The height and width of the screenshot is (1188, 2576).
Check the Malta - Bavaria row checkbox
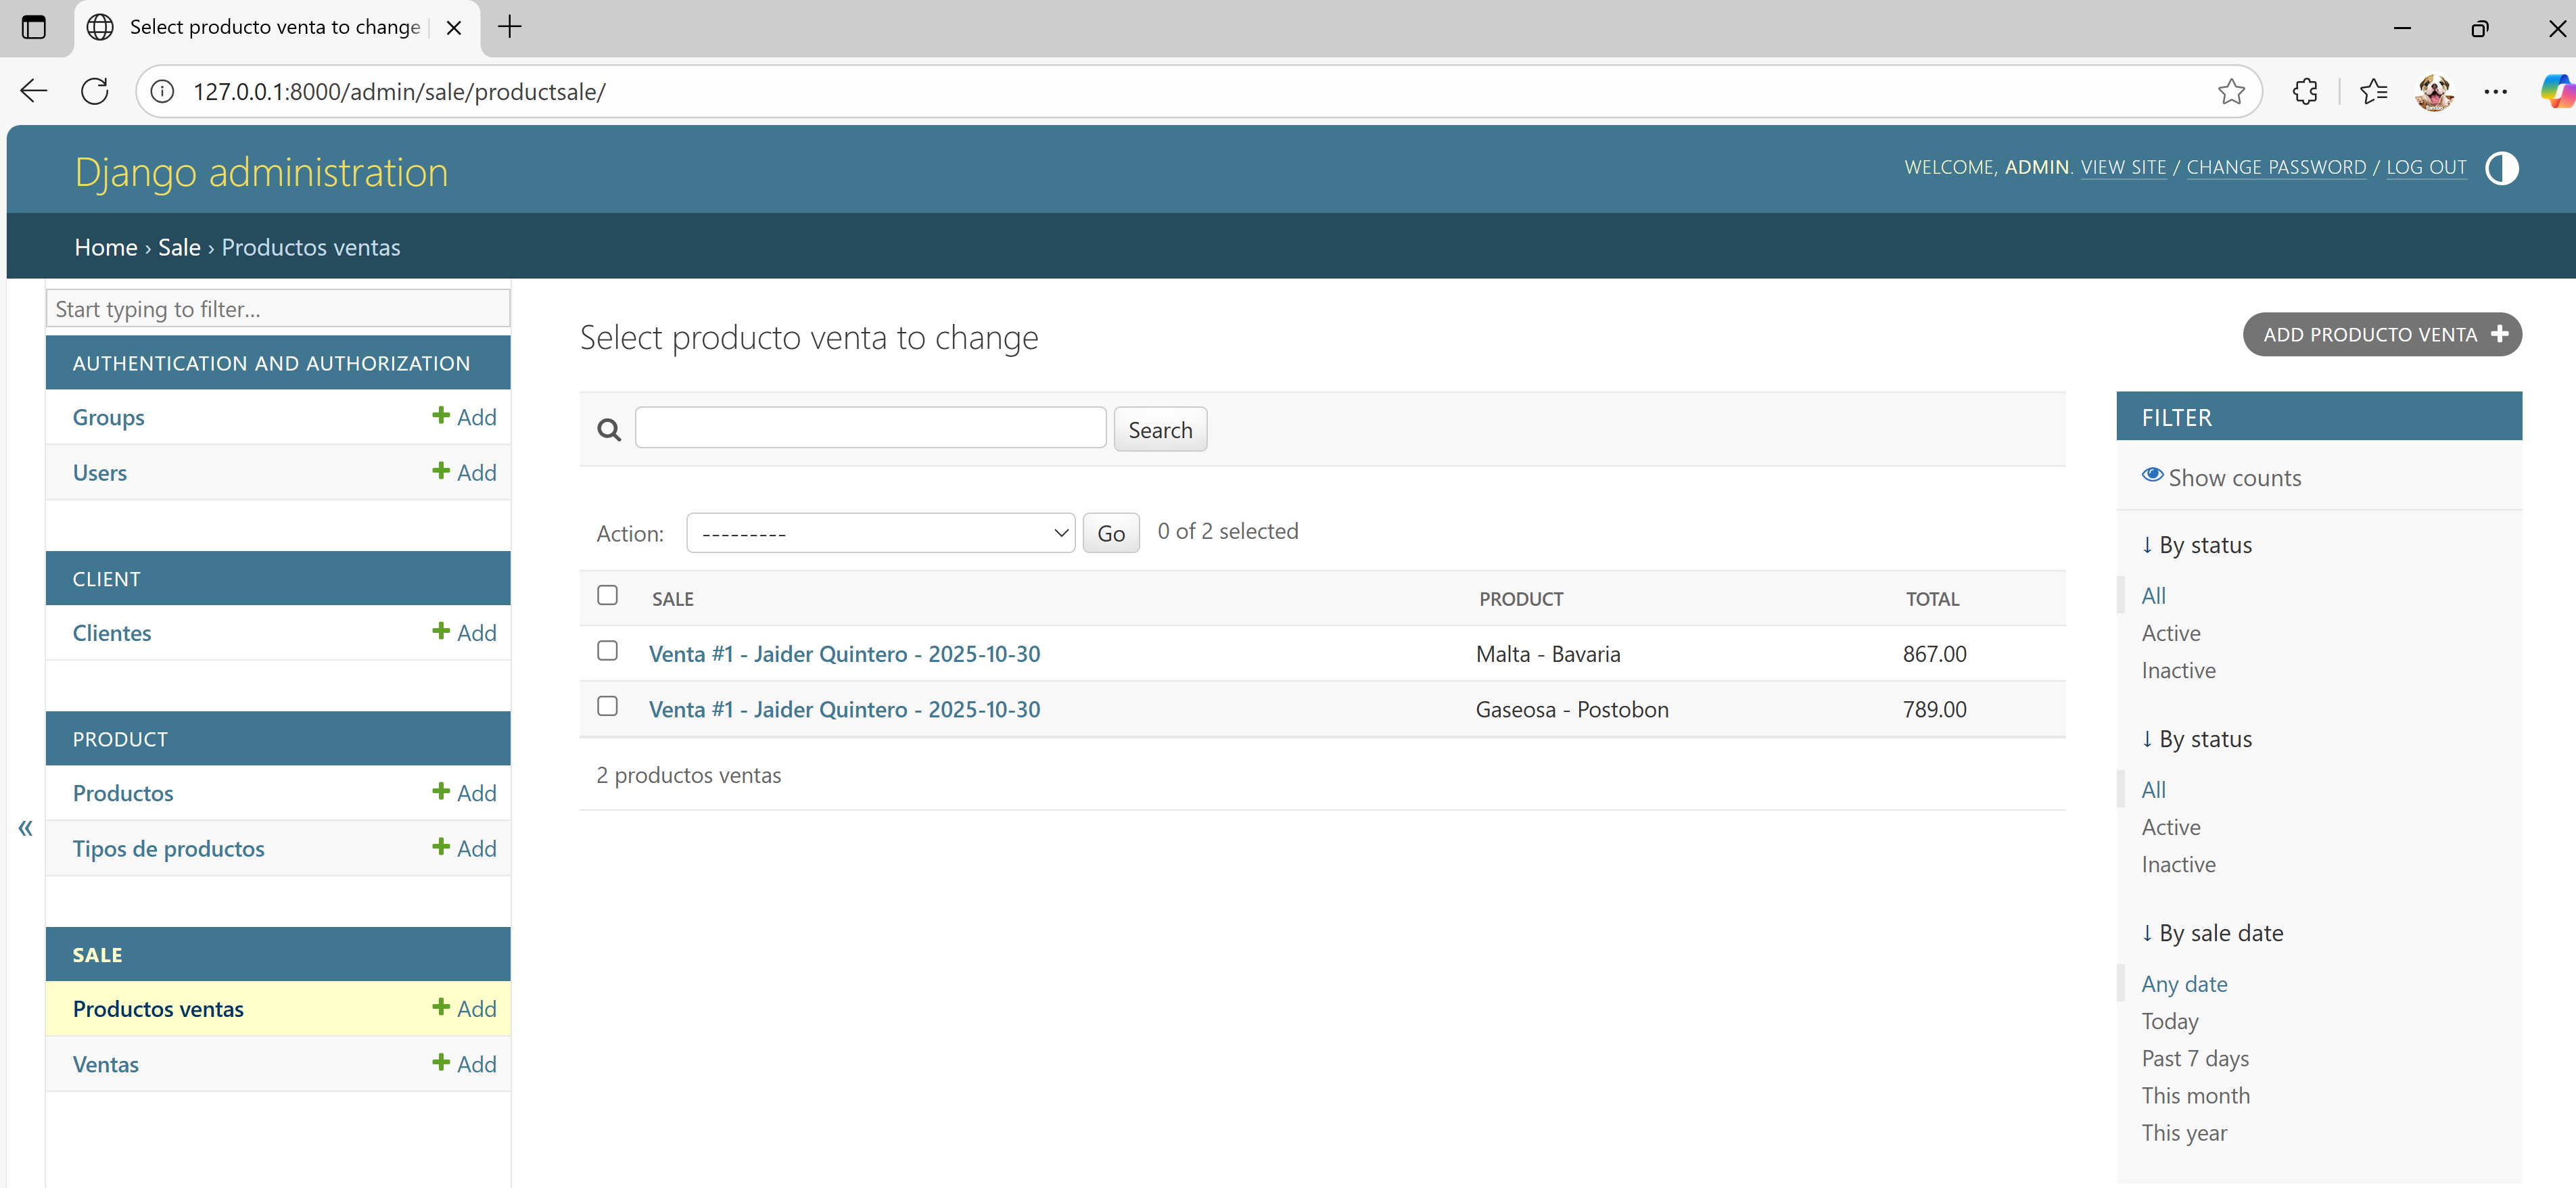click(x=607, y=651)
